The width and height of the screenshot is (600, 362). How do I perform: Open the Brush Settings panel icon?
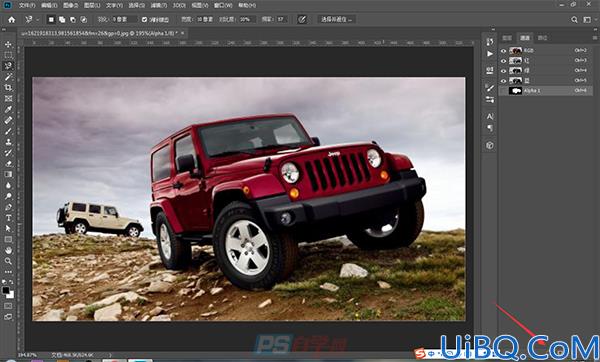coord(490,100)
